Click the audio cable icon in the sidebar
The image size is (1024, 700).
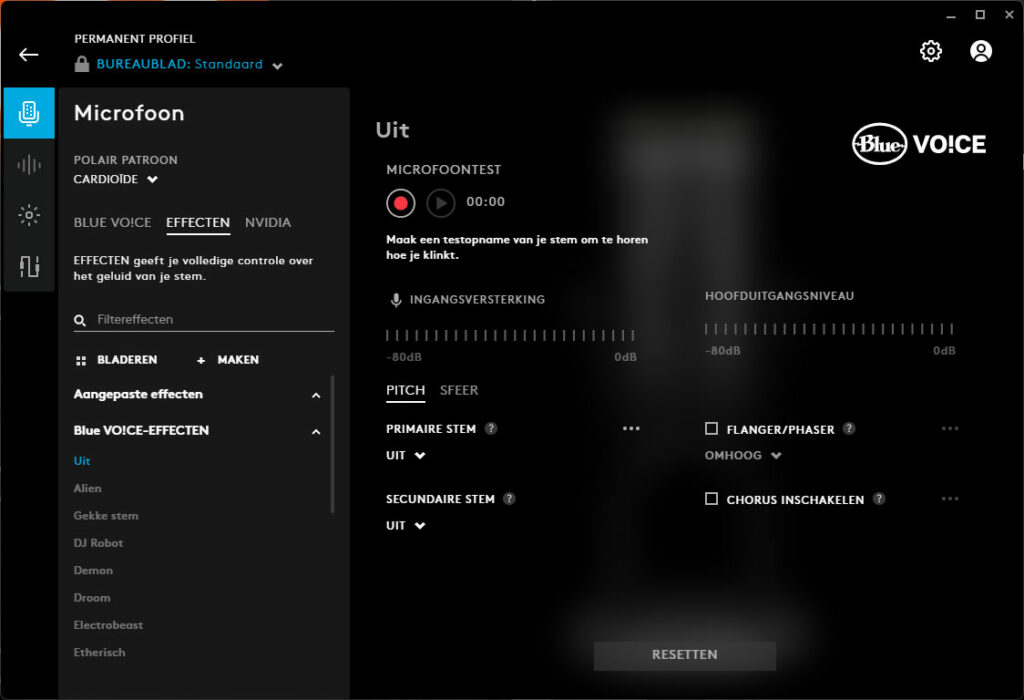[29, 266]
